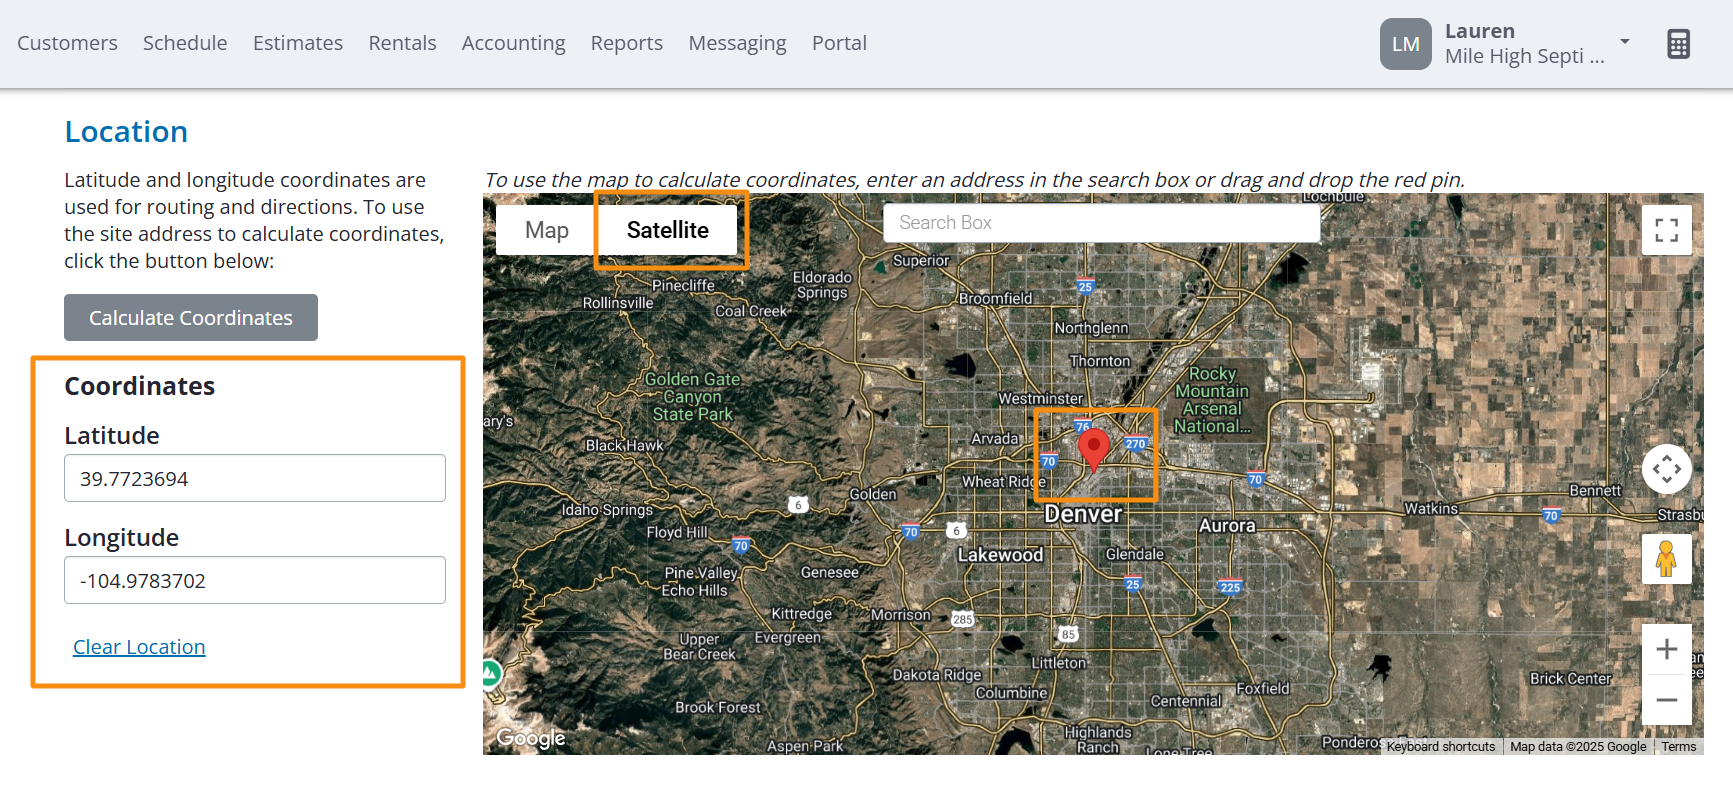Focus the Longitude input field
The height and width of the screenshot is (802, 1733).
click(x=255, y=581)
